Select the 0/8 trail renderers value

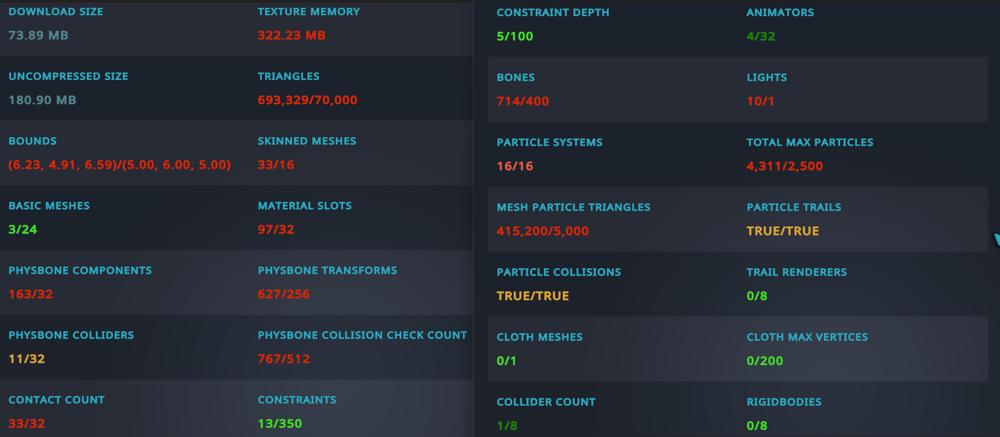tap(756, 296)
